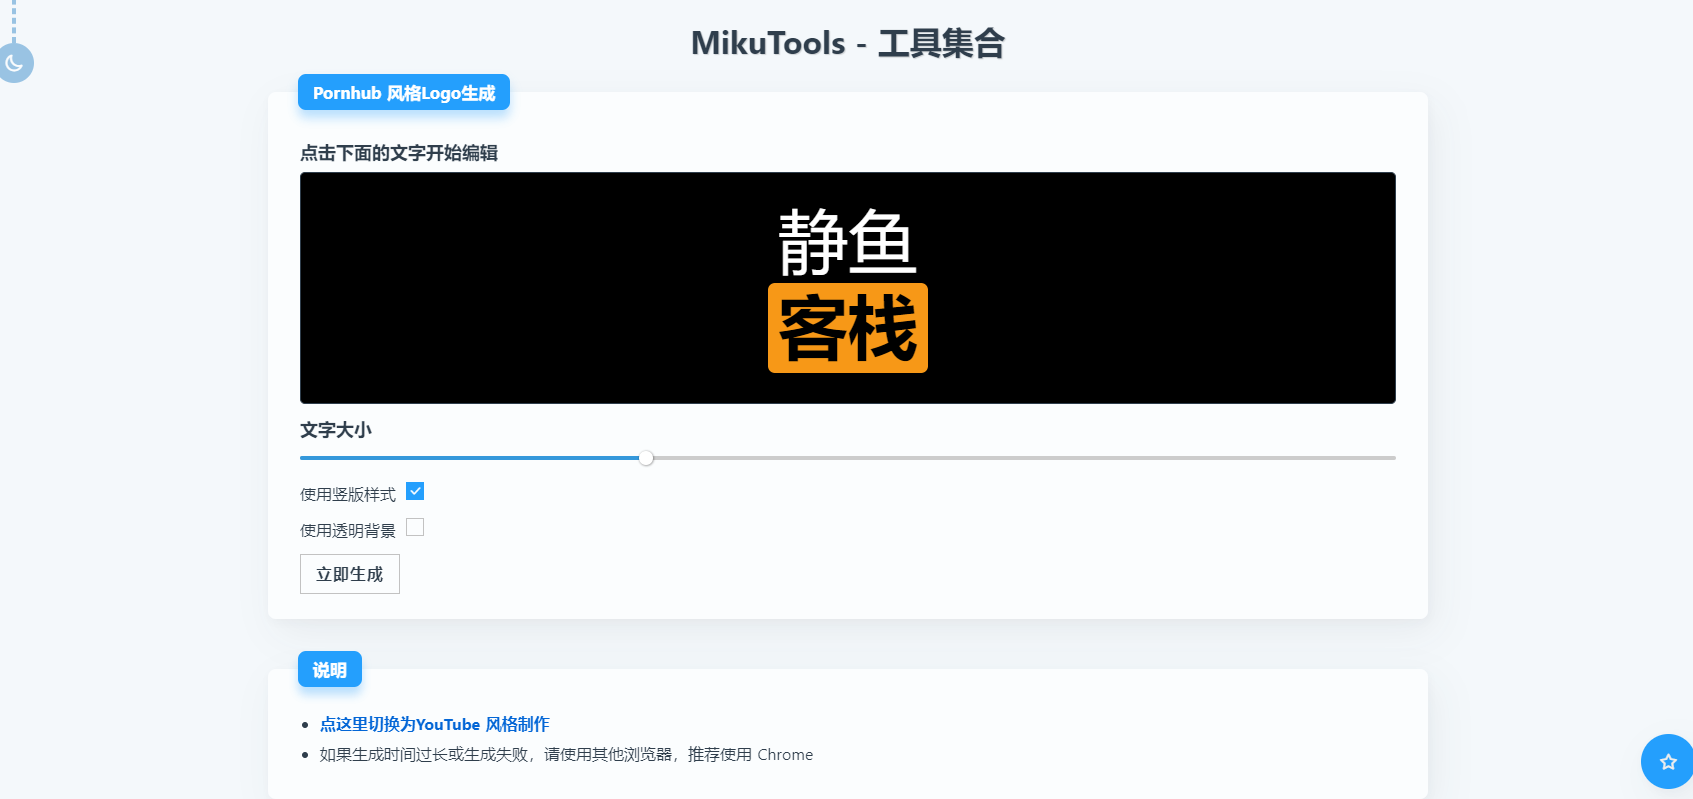The height and width of the screenshot is (799, 1693).
Task: Click the 使用竖版样式 label text
Action: (348, 494)
